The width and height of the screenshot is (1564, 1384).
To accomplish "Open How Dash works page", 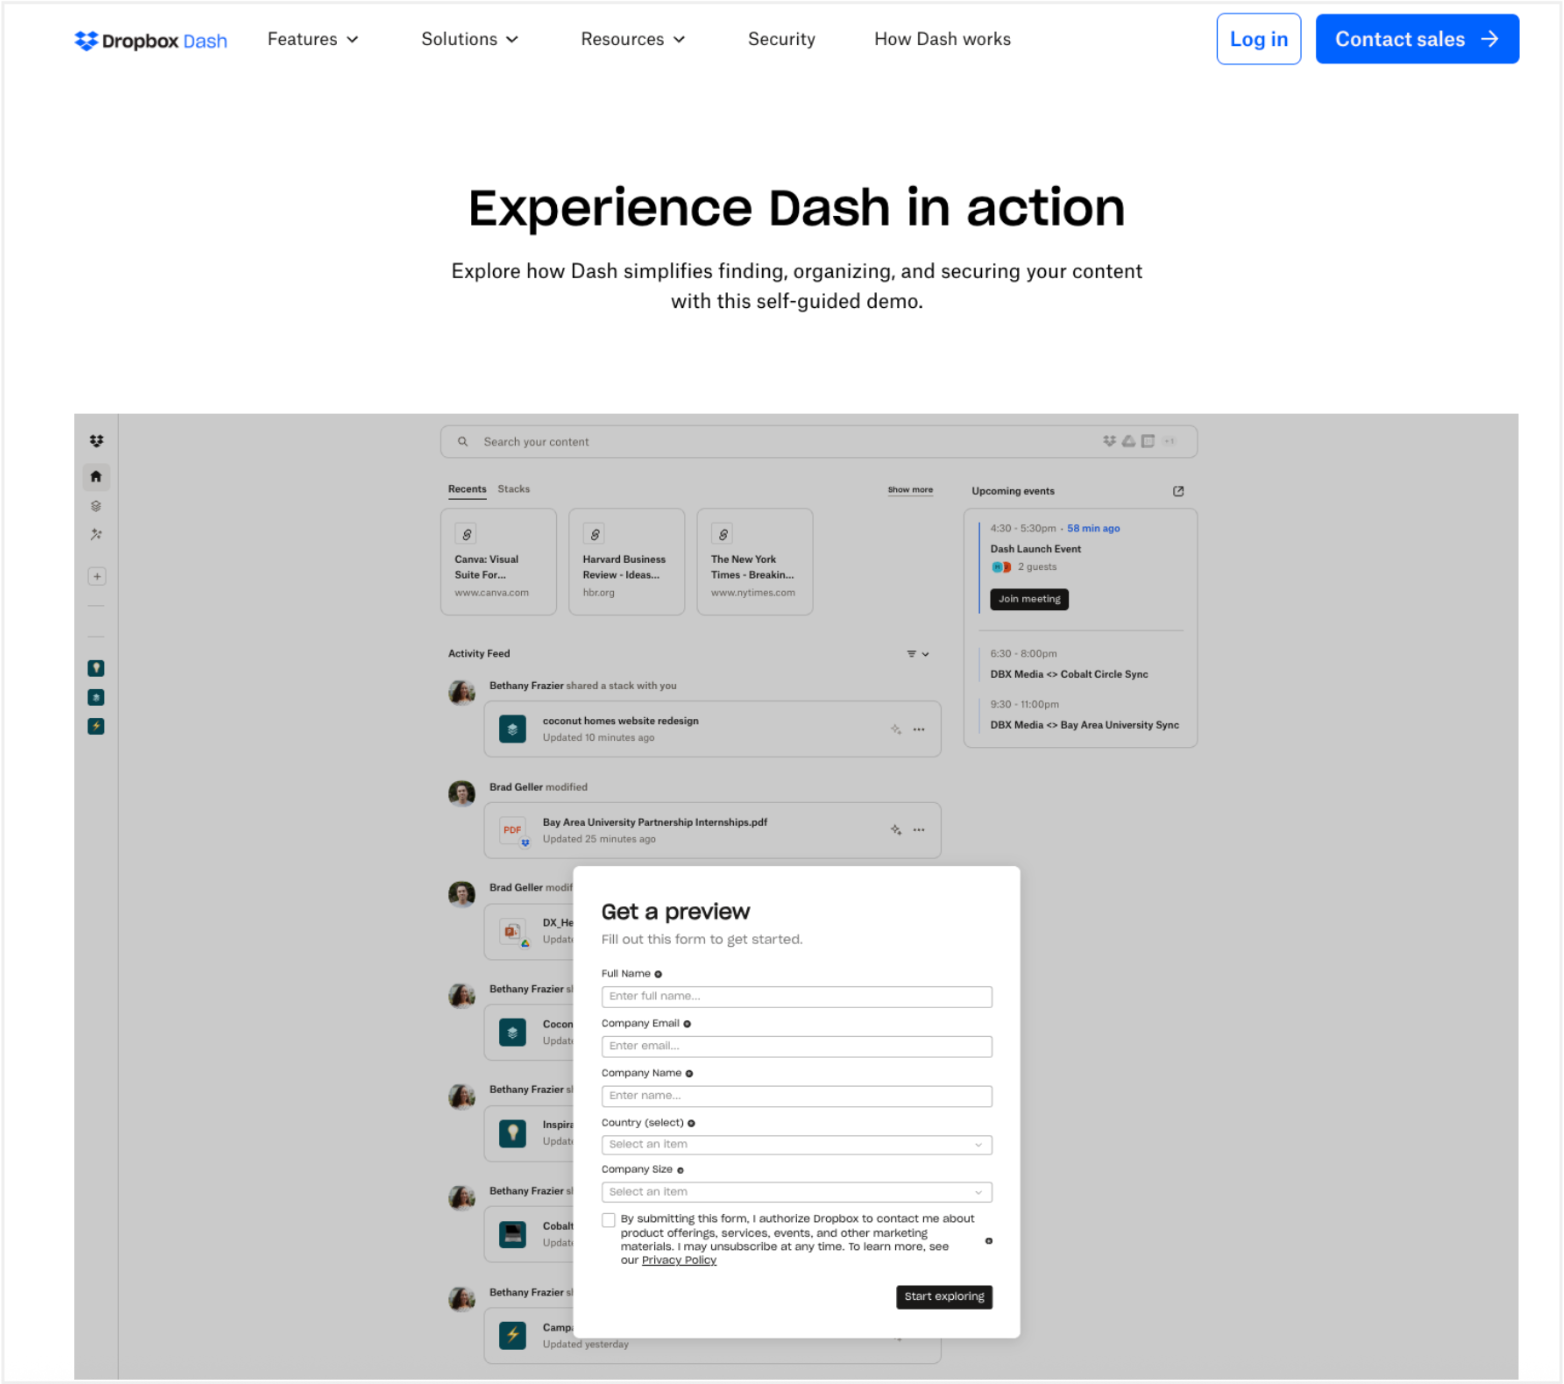I will click(x=942, y=39).
